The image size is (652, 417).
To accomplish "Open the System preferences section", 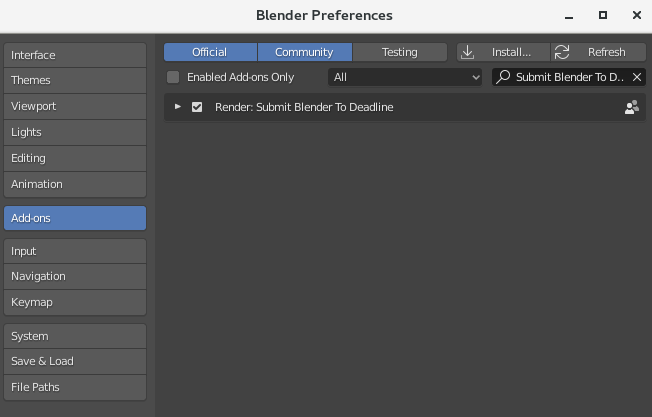I will coord(75,336).
